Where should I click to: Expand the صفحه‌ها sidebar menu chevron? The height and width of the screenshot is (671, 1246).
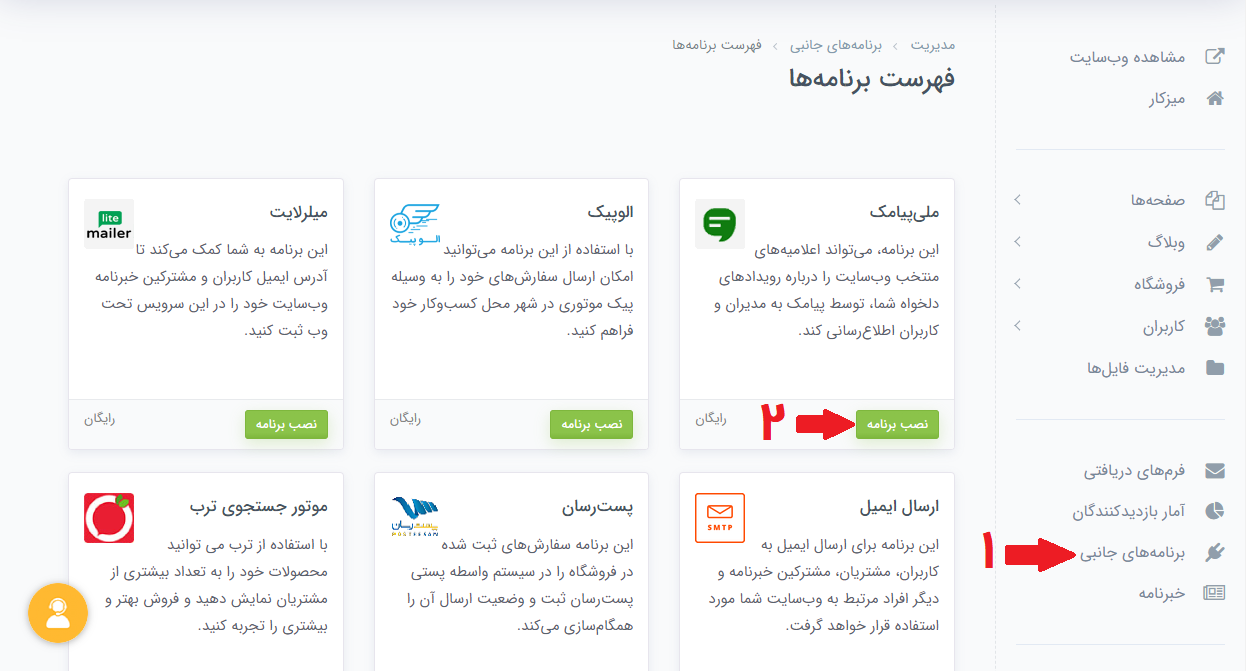click(x=1016, y=199)
